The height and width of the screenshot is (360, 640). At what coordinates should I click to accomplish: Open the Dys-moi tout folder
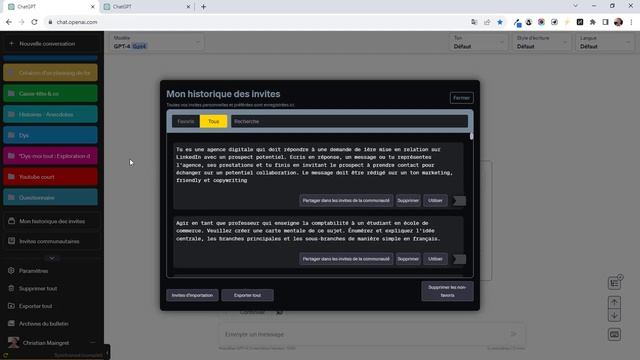(50, 156)
